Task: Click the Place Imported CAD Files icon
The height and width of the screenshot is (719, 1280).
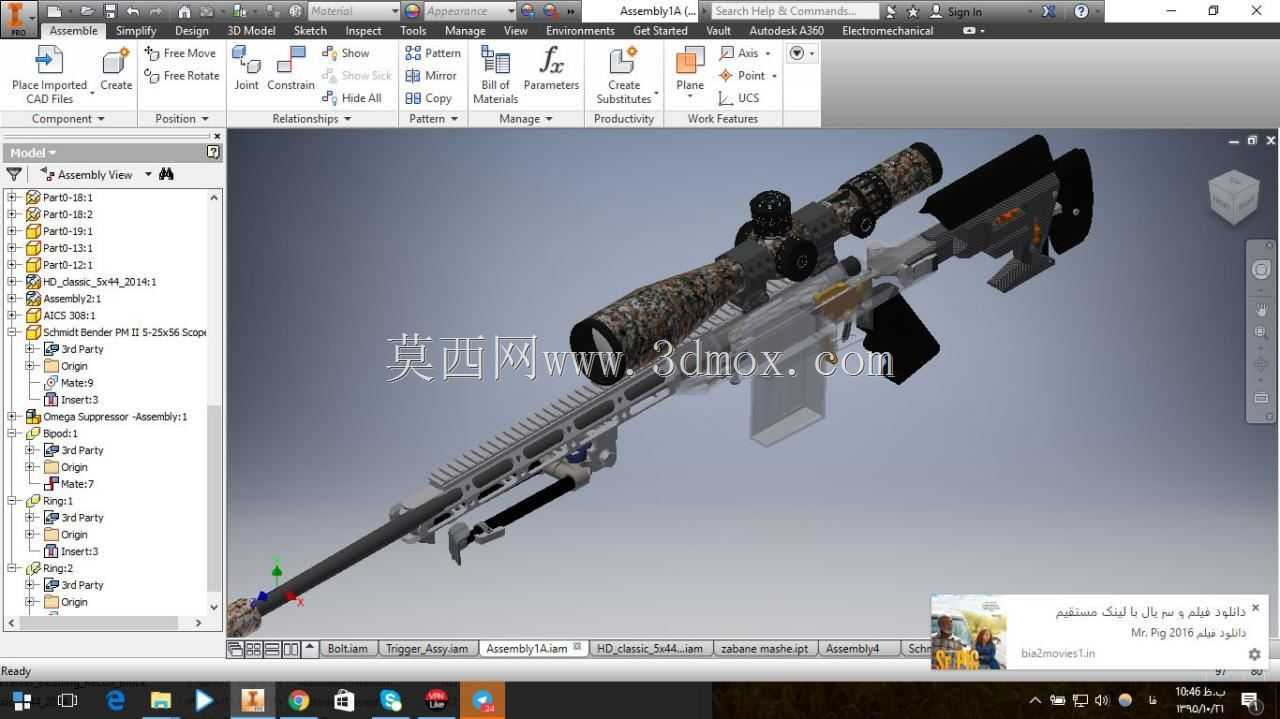Action: point(48,62)
